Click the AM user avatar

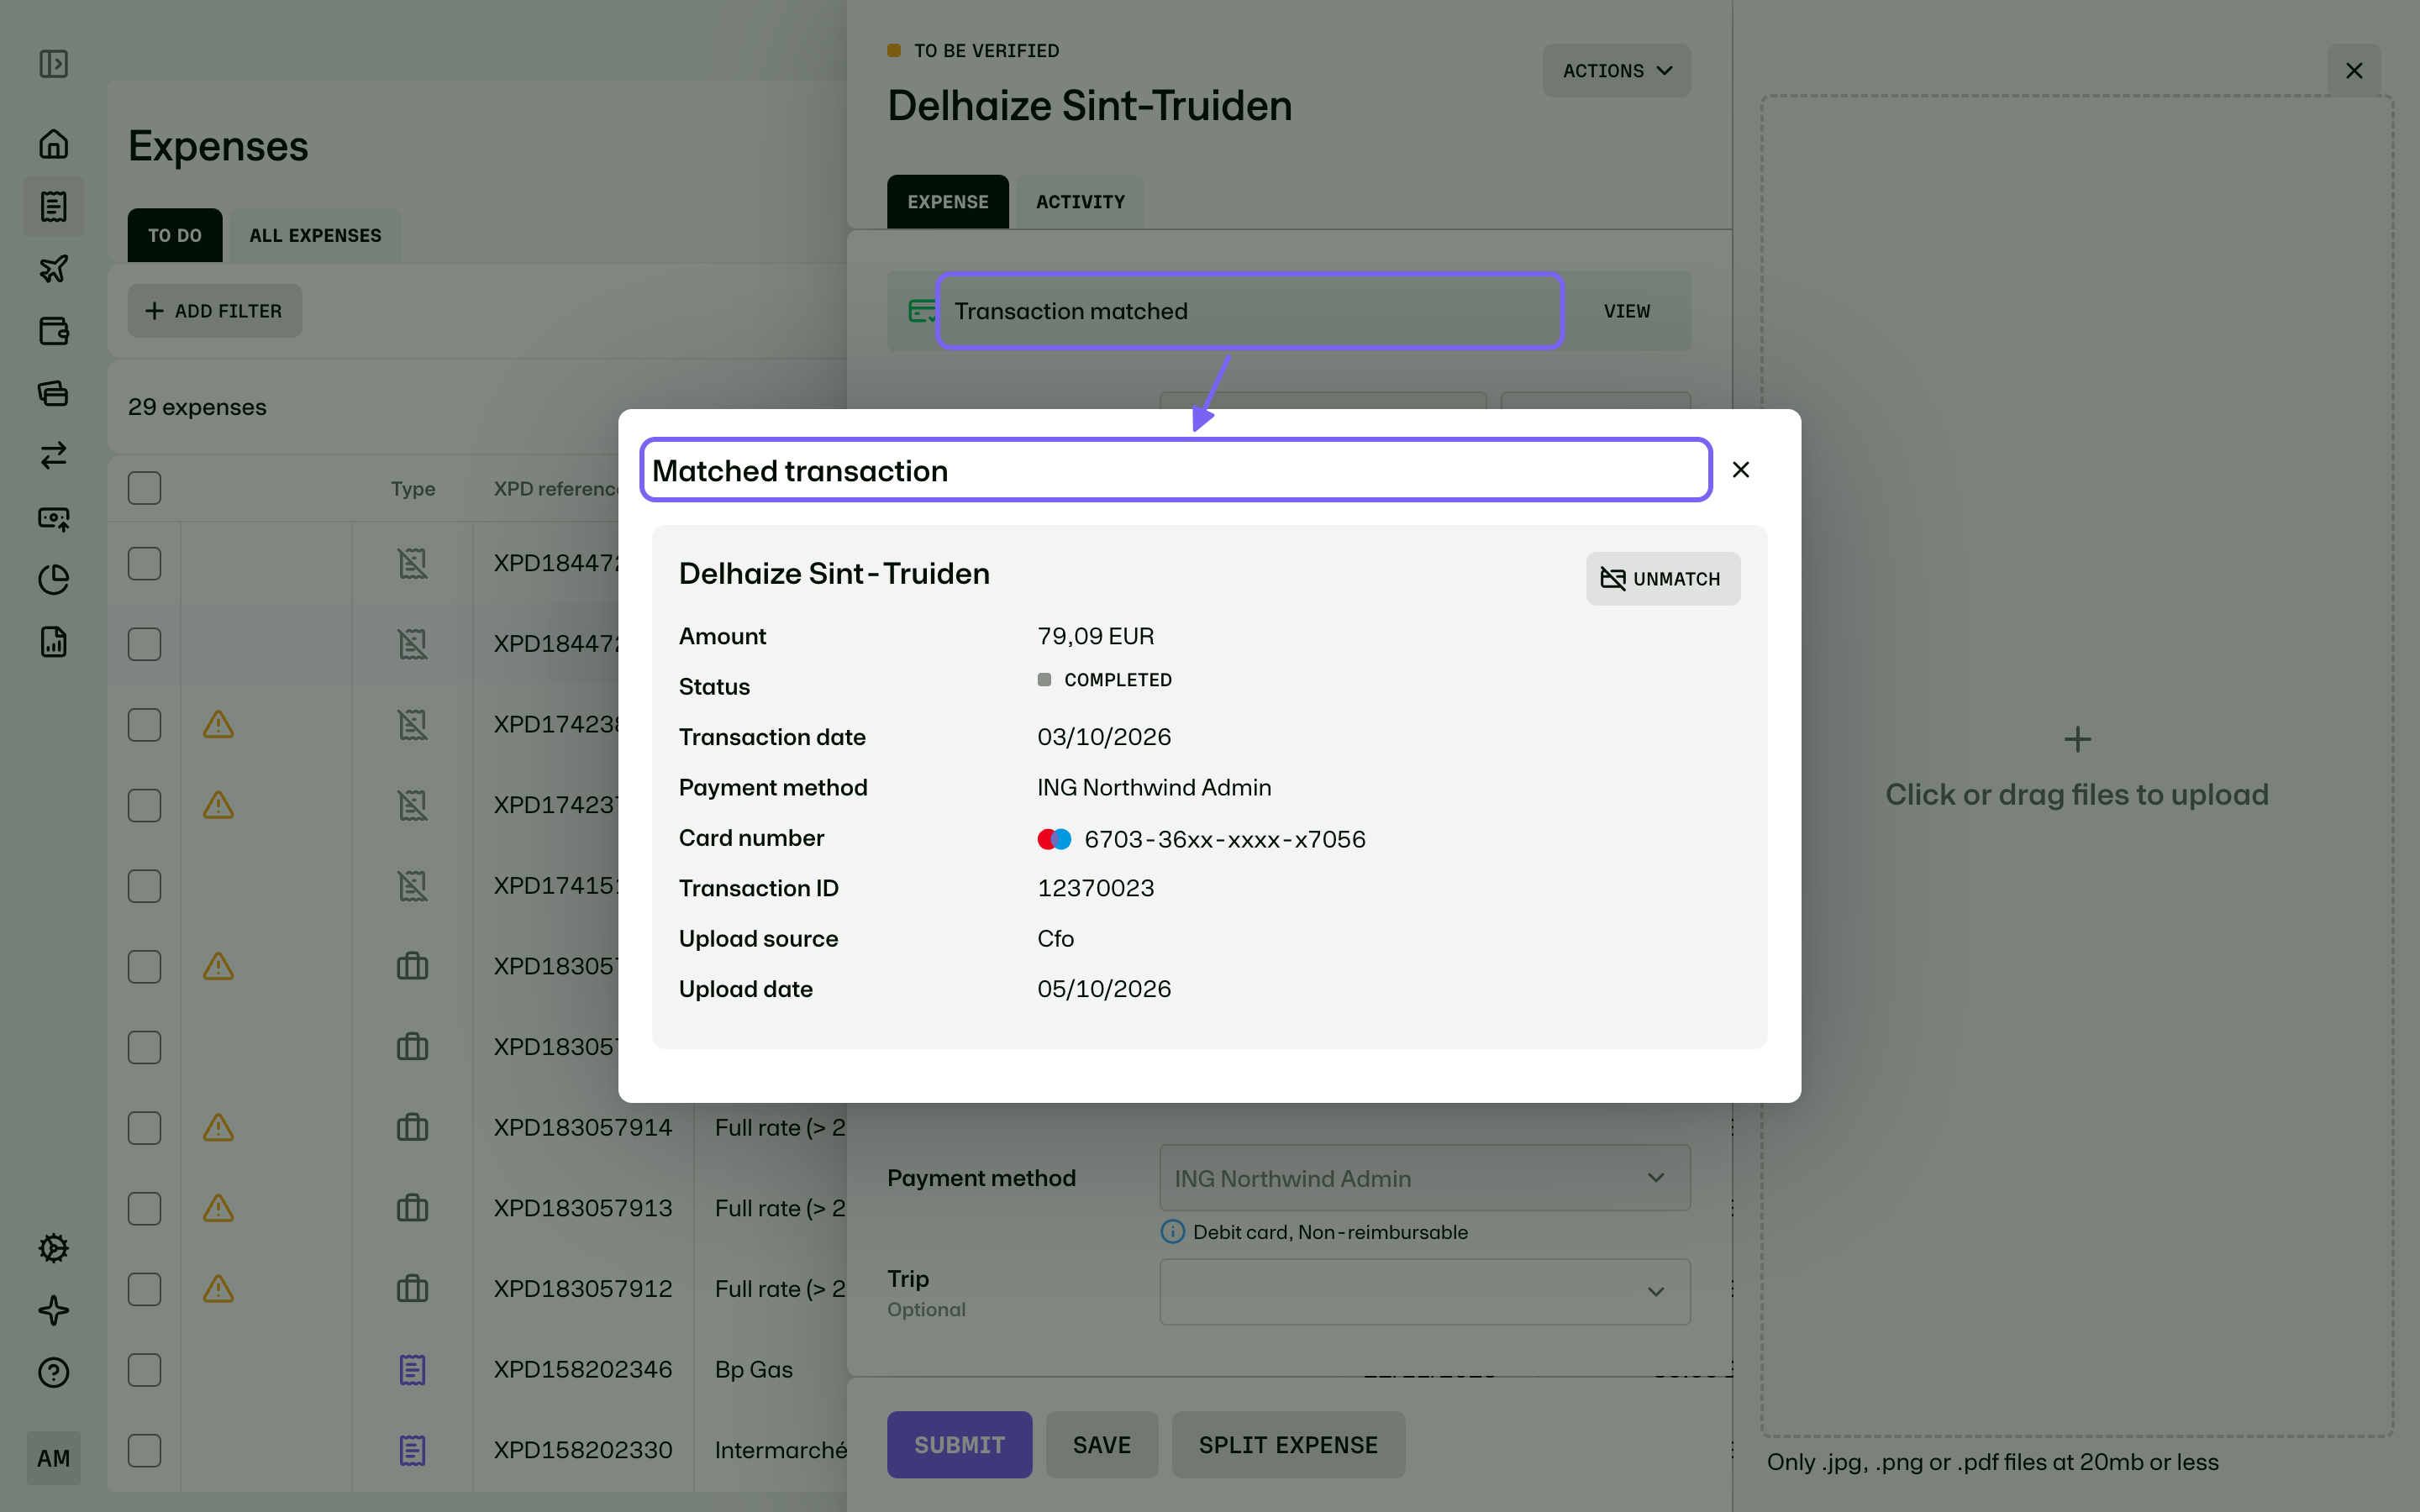coord(53,1458)
